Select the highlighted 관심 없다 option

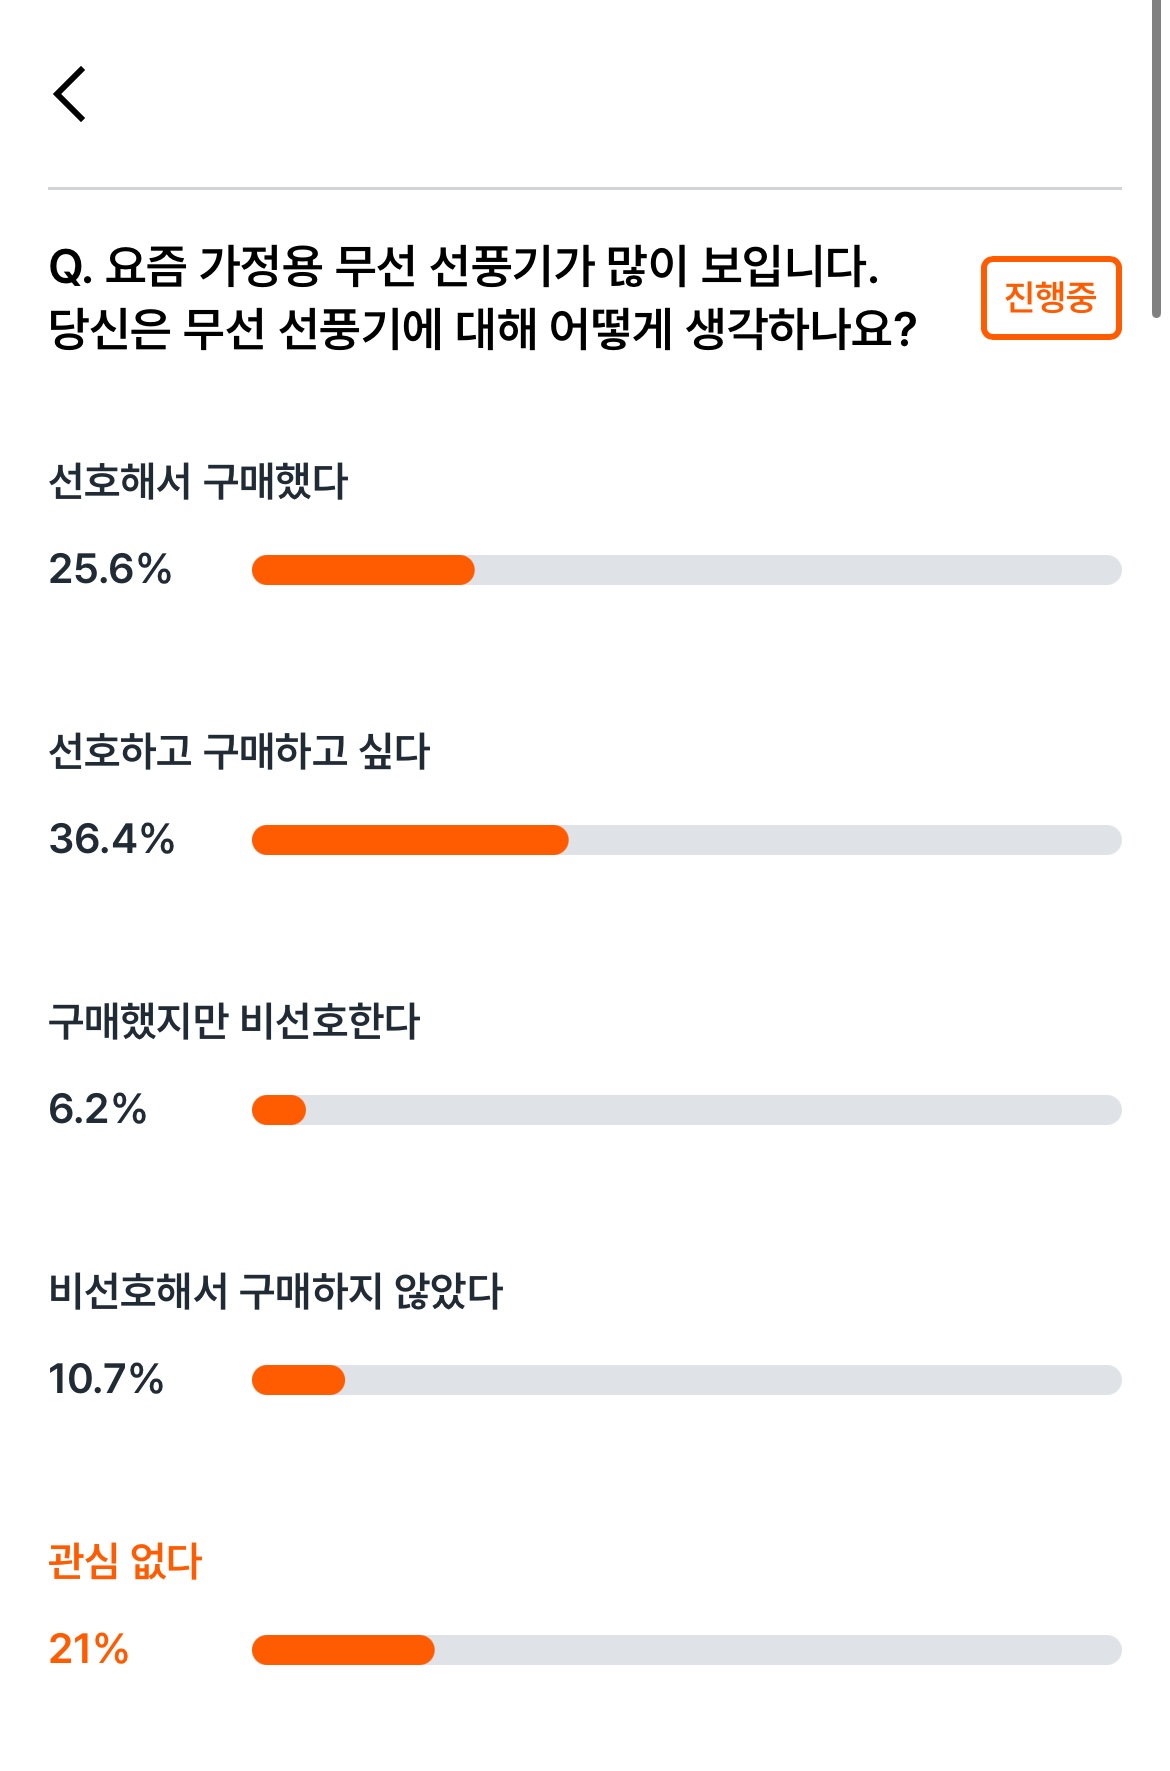pos(125,1561)
